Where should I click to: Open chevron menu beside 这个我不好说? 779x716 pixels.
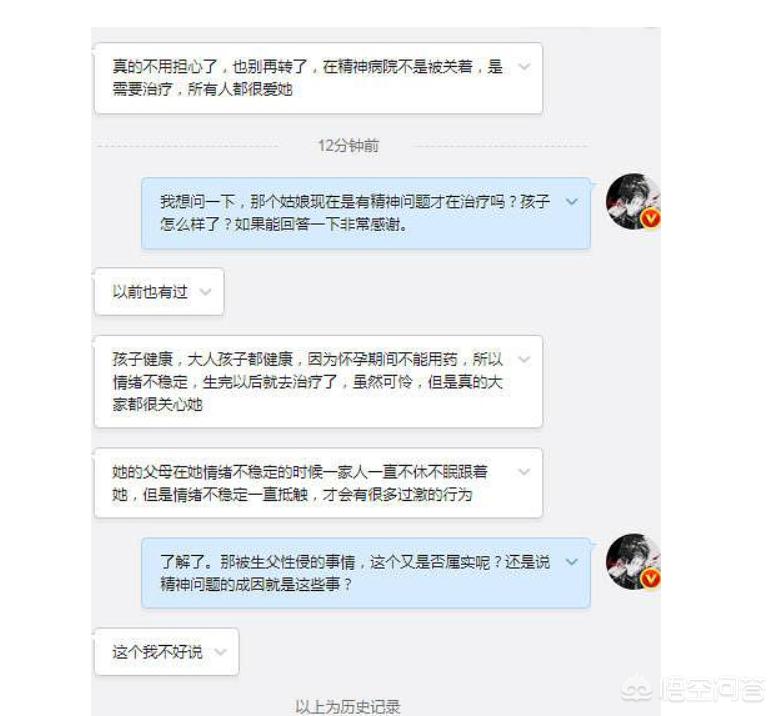tap(220, 652)
